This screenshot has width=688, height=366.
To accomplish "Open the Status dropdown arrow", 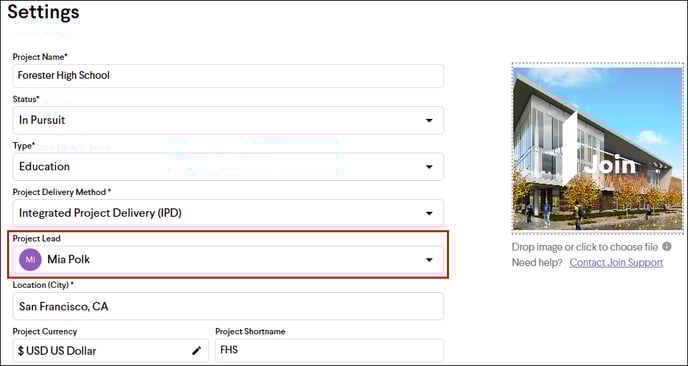I will tap(429, 120).
